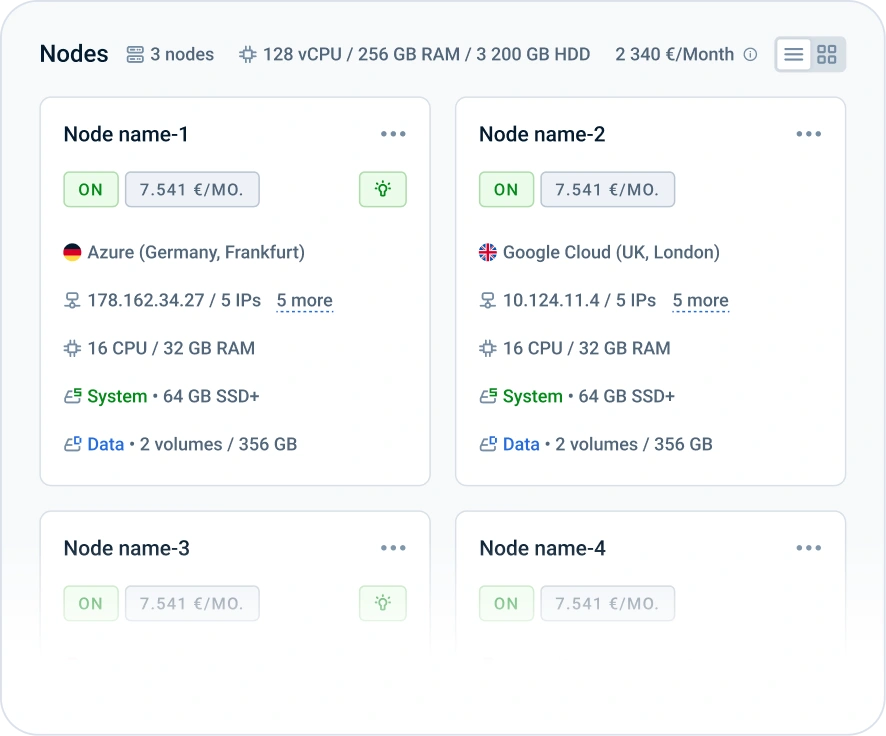Click the Google Cloud (UK, London) text
This screenshot has height=736, width=886.
pyautogui.click(x=611, y=252)
